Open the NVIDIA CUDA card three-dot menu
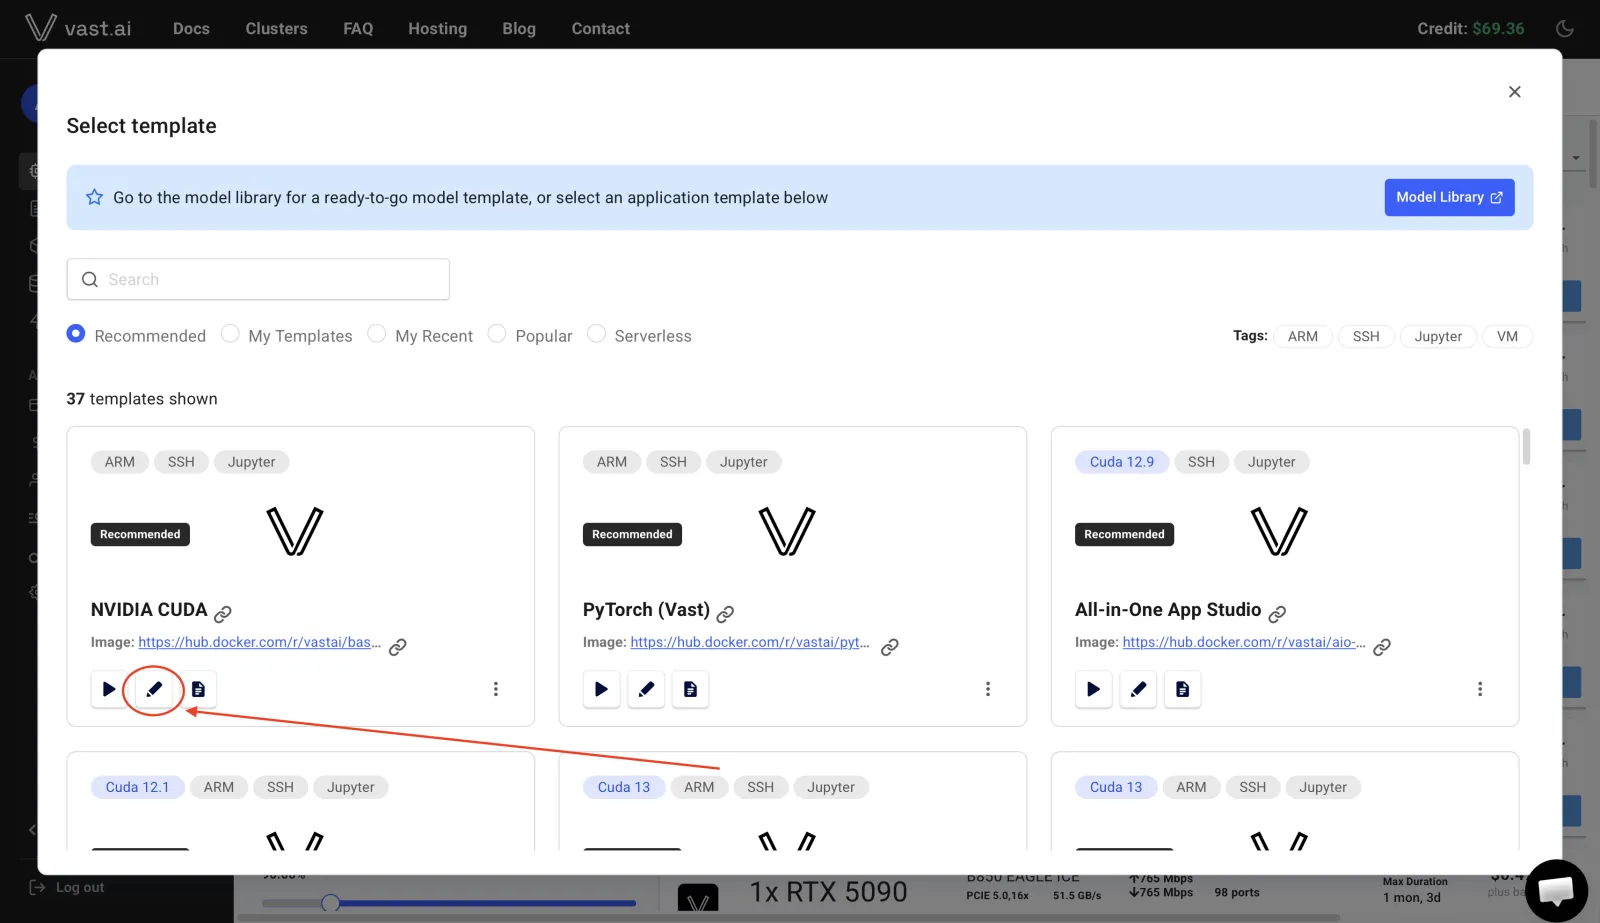The width and height of the screenshot is (1600, 923). click(496, 689)
